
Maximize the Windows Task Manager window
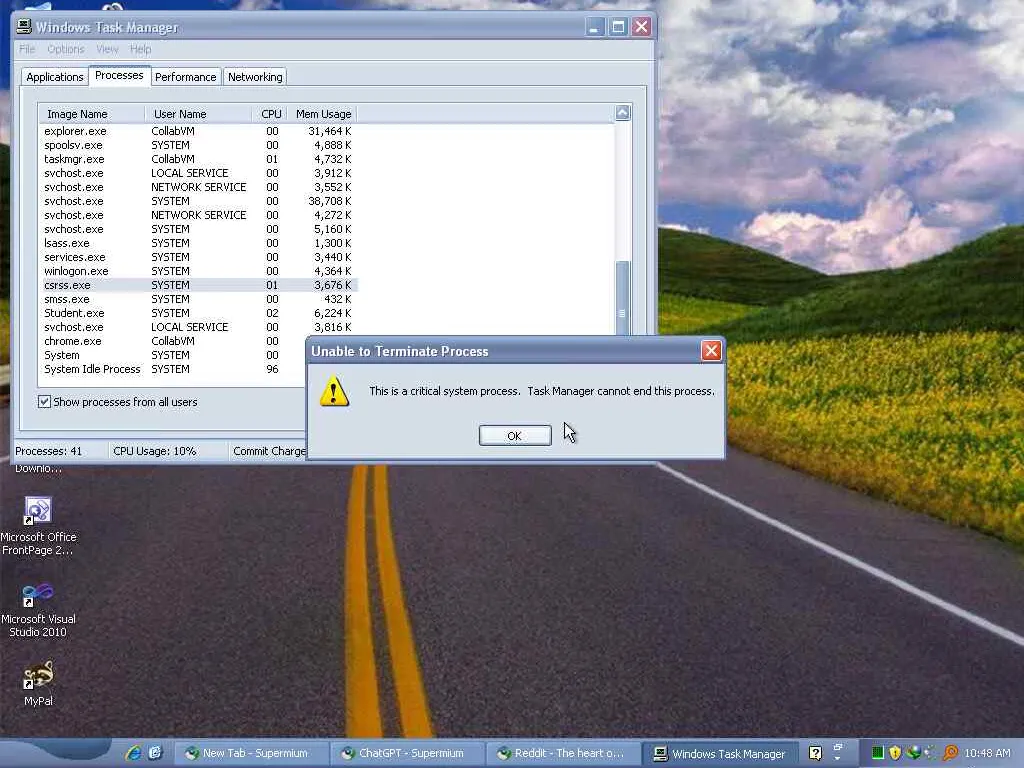click(x=618, y=27)
